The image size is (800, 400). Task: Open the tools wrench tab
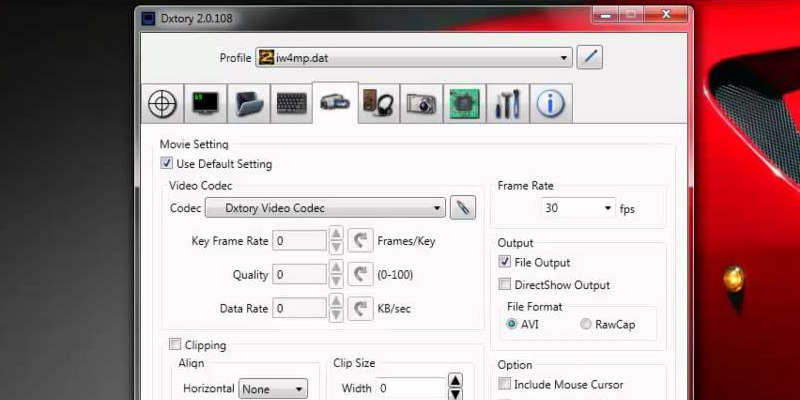[x=508, y=104]
